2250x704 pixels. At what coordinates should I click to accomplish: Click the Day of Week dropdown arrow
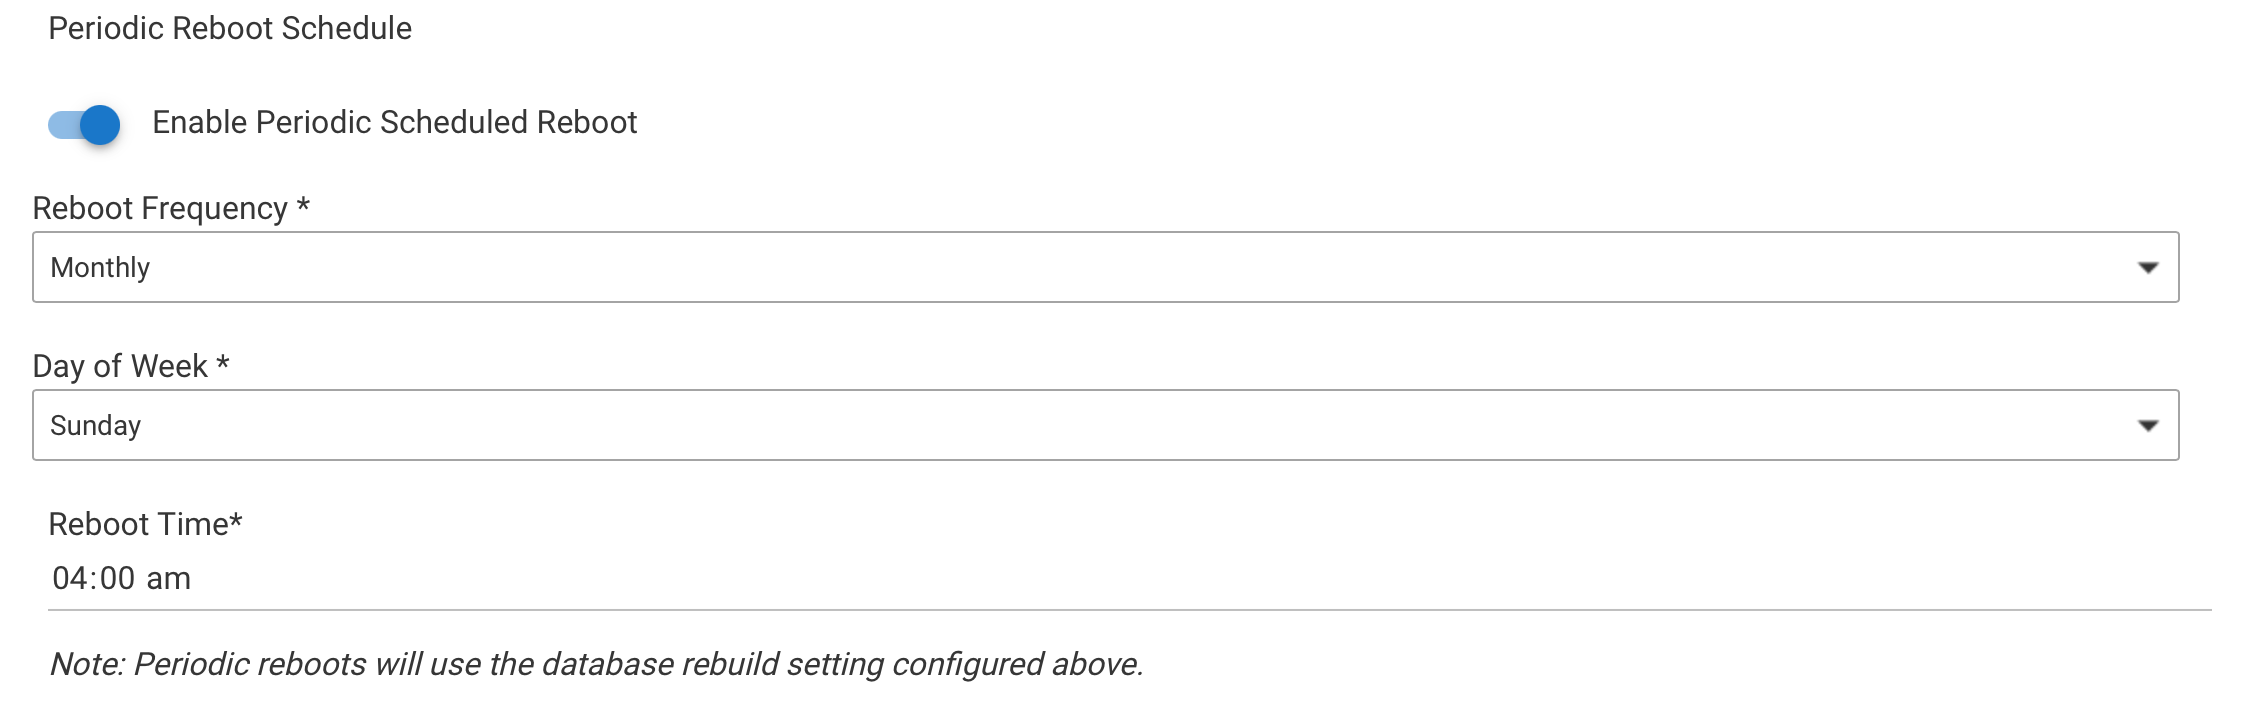tap(2147, 425)
